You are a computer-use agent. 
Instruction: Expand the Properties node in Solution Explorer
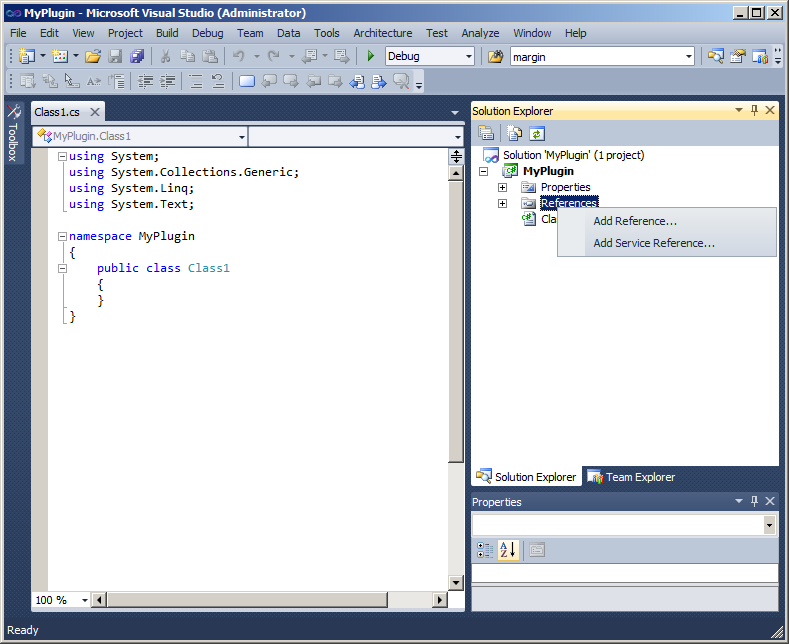point(502,187)
